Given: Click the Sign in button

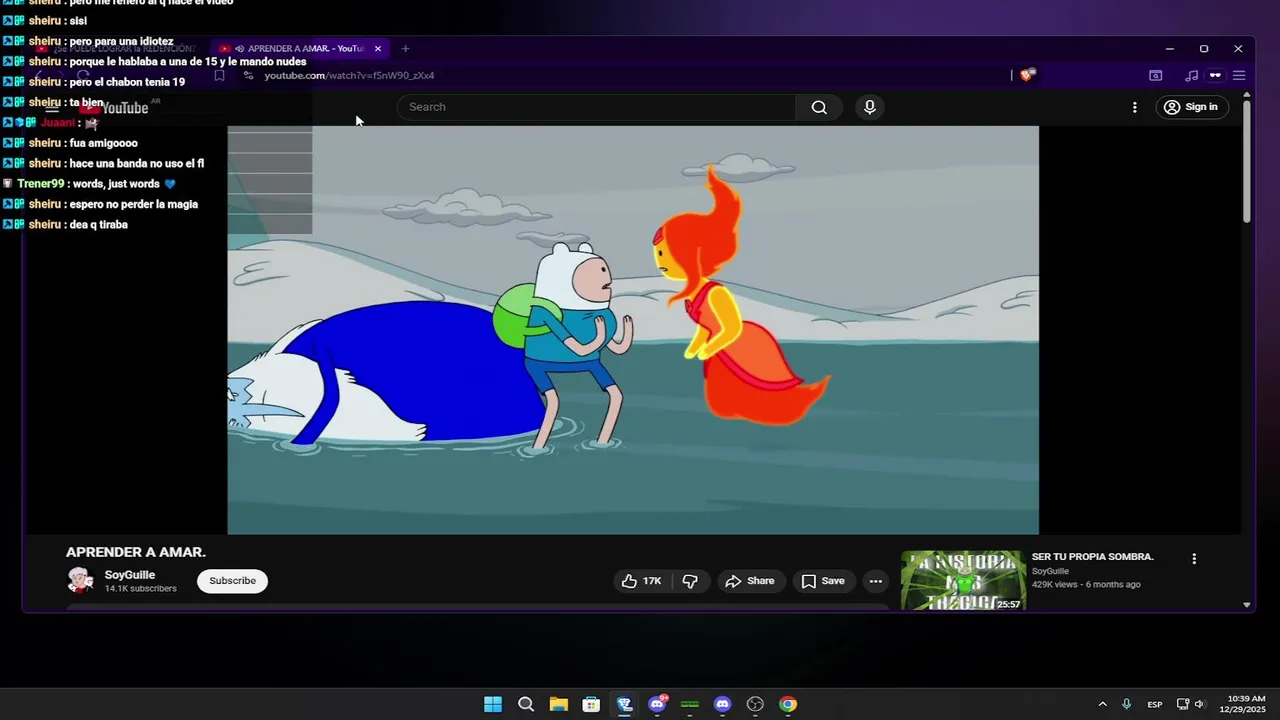Looking at the screenshot, I should coord(1192,107).
